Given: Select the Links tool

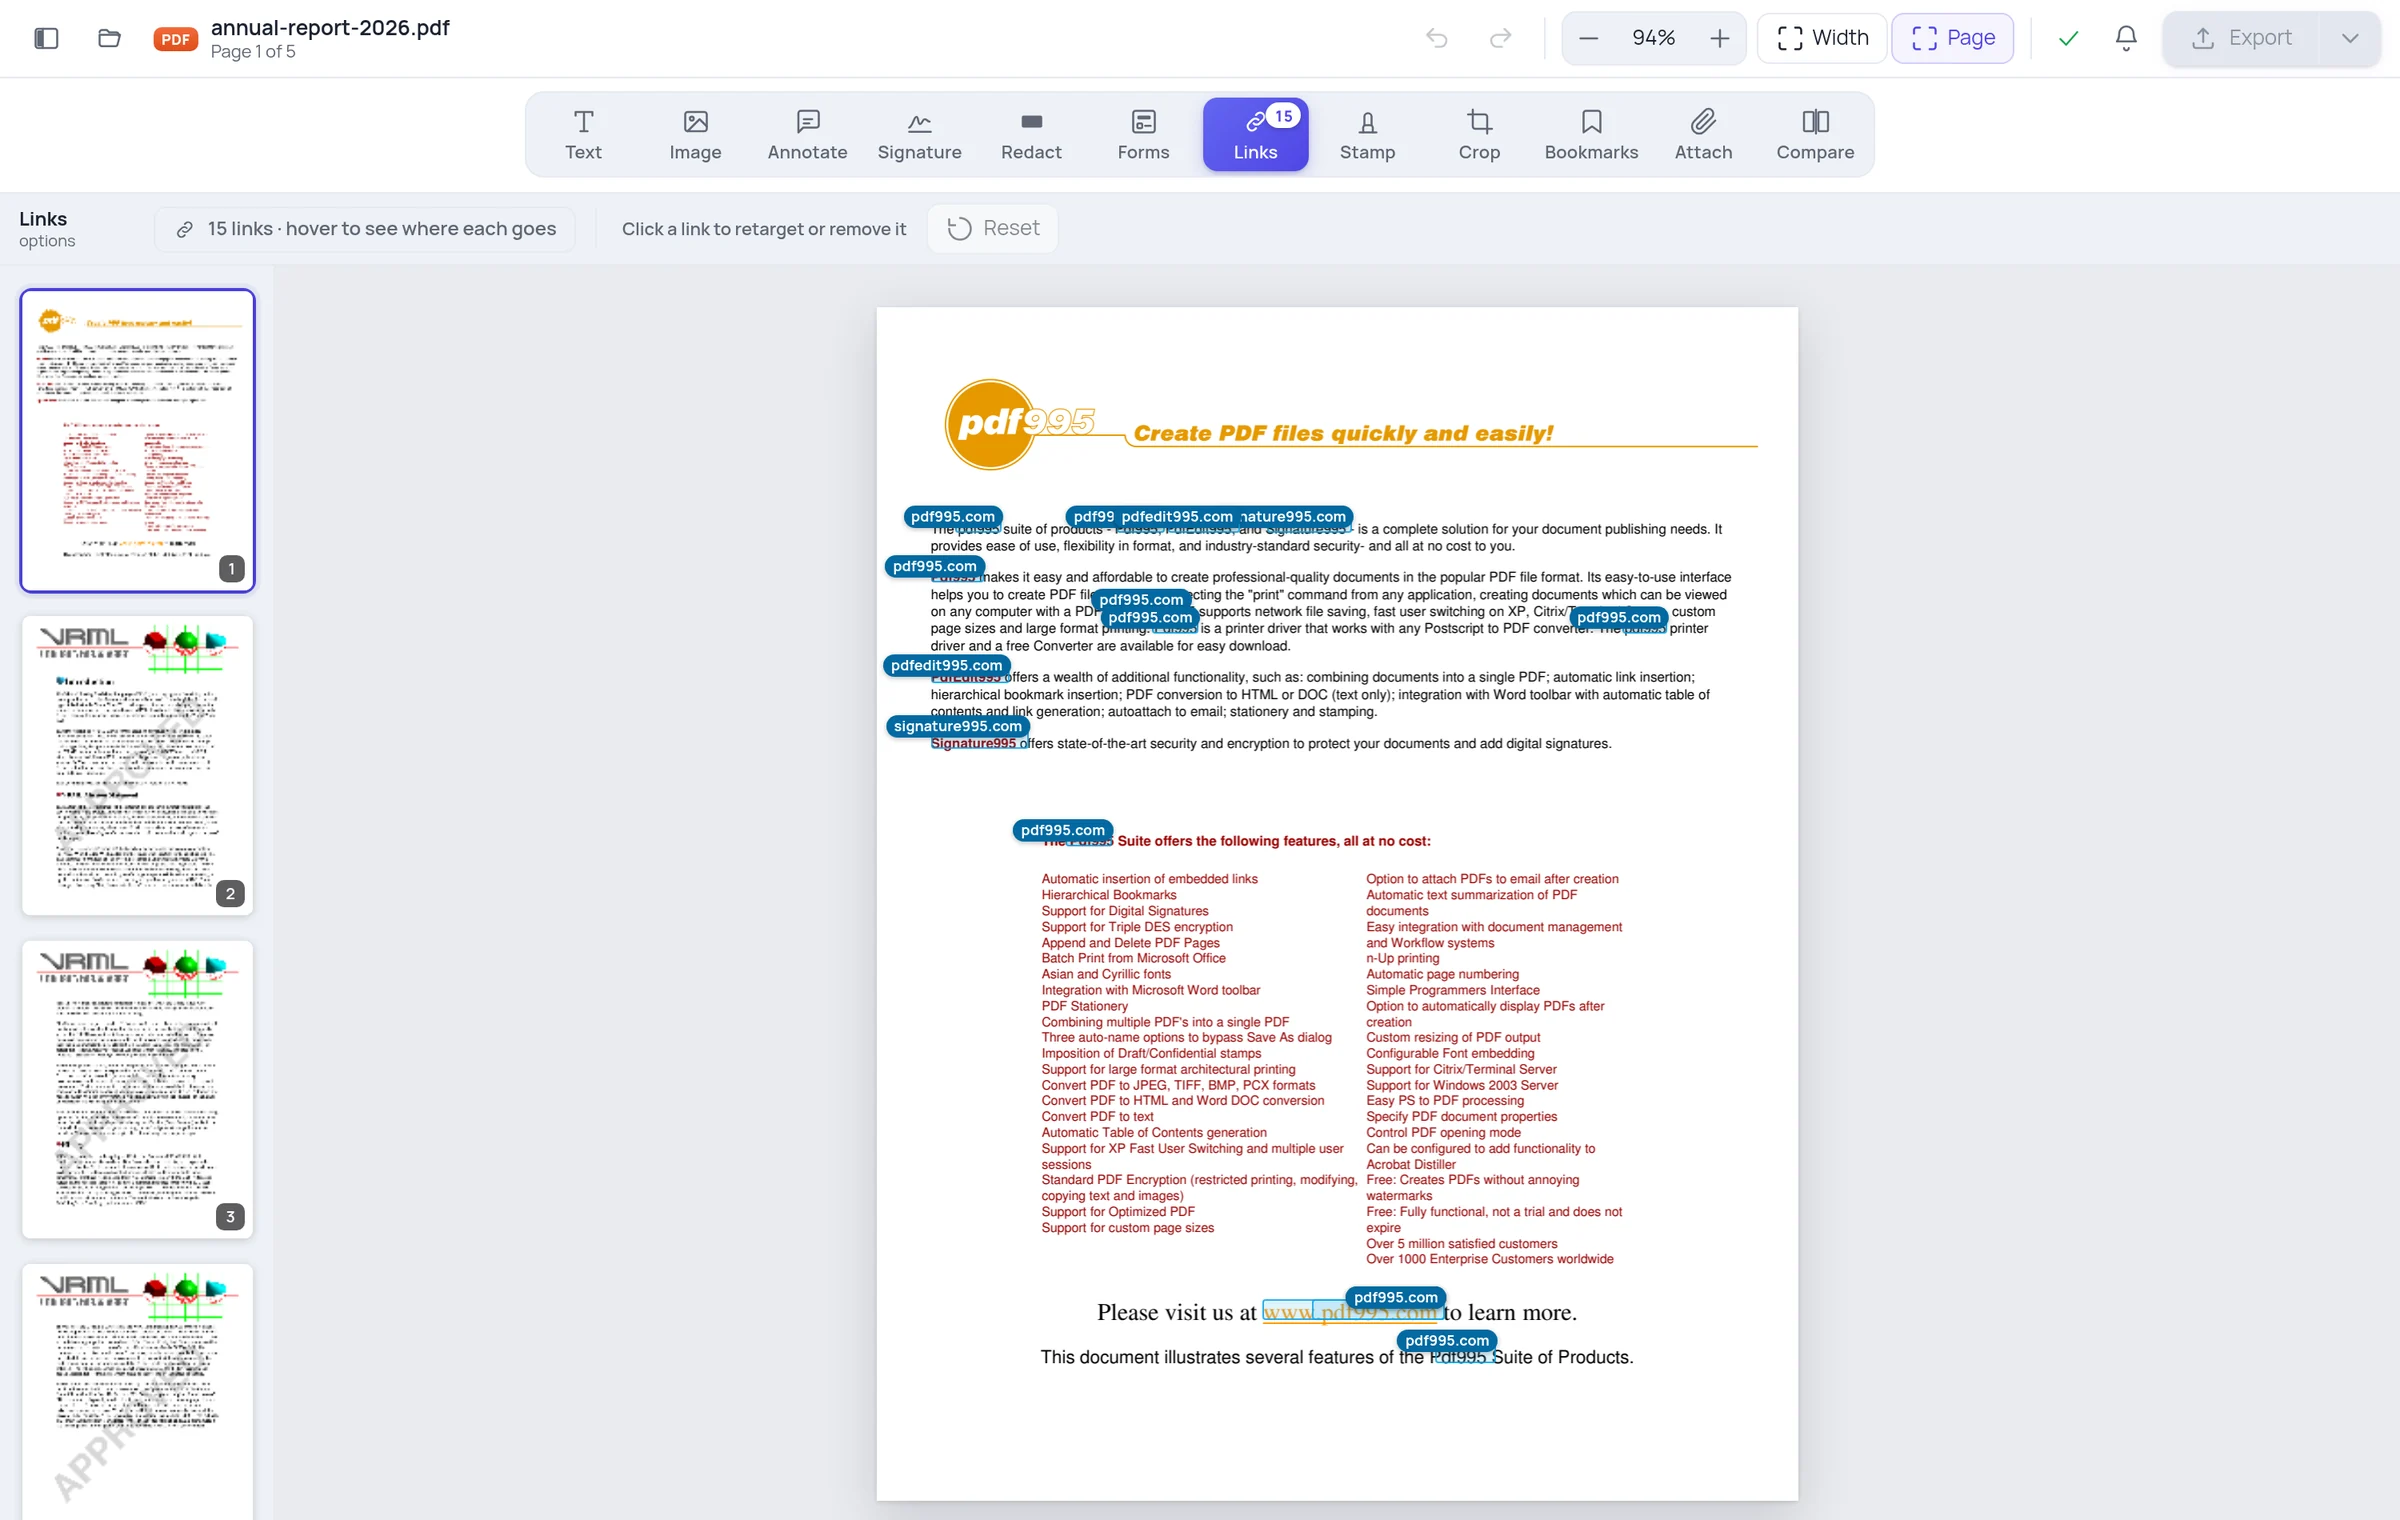Looking at the screenshot, I should 1255,135.
